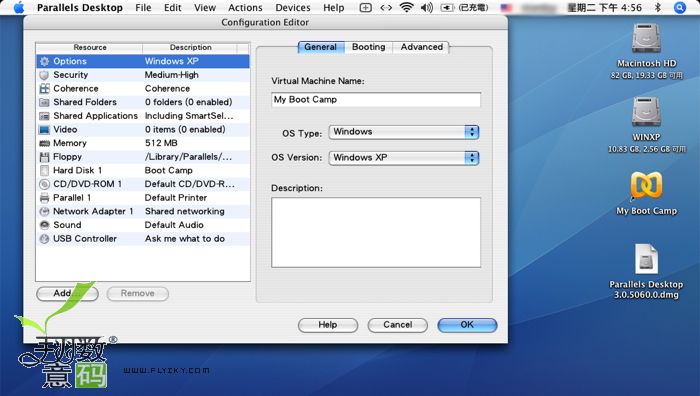Select the "Boot Camp" hard disk description
The width and height of the screenshot is (700, 396).
pos(169,171)
